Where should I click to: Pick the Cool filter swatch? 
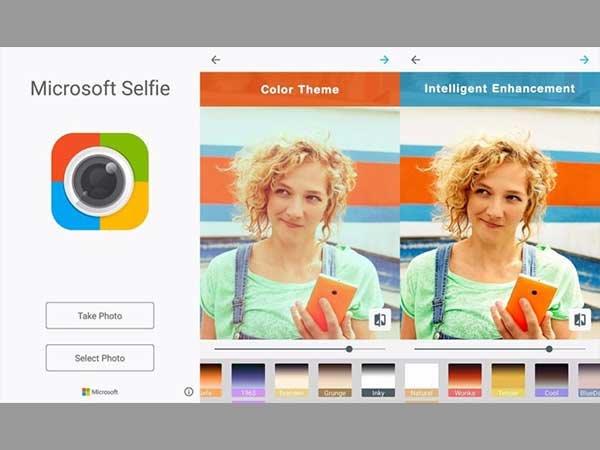(x=551, y=380)
